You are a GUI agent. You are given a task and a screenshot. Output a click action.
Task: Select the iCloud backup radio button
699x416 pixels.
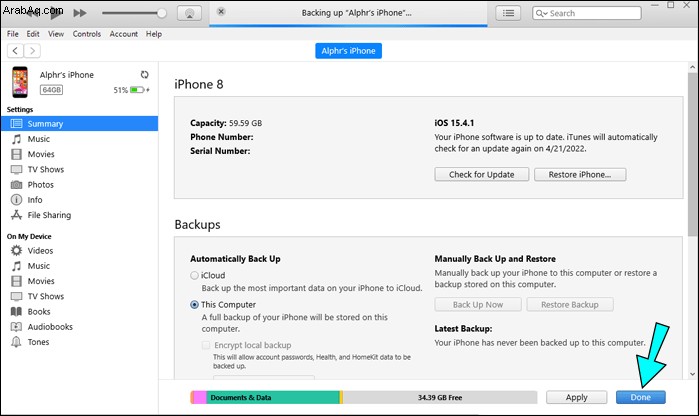click(194, 275)
